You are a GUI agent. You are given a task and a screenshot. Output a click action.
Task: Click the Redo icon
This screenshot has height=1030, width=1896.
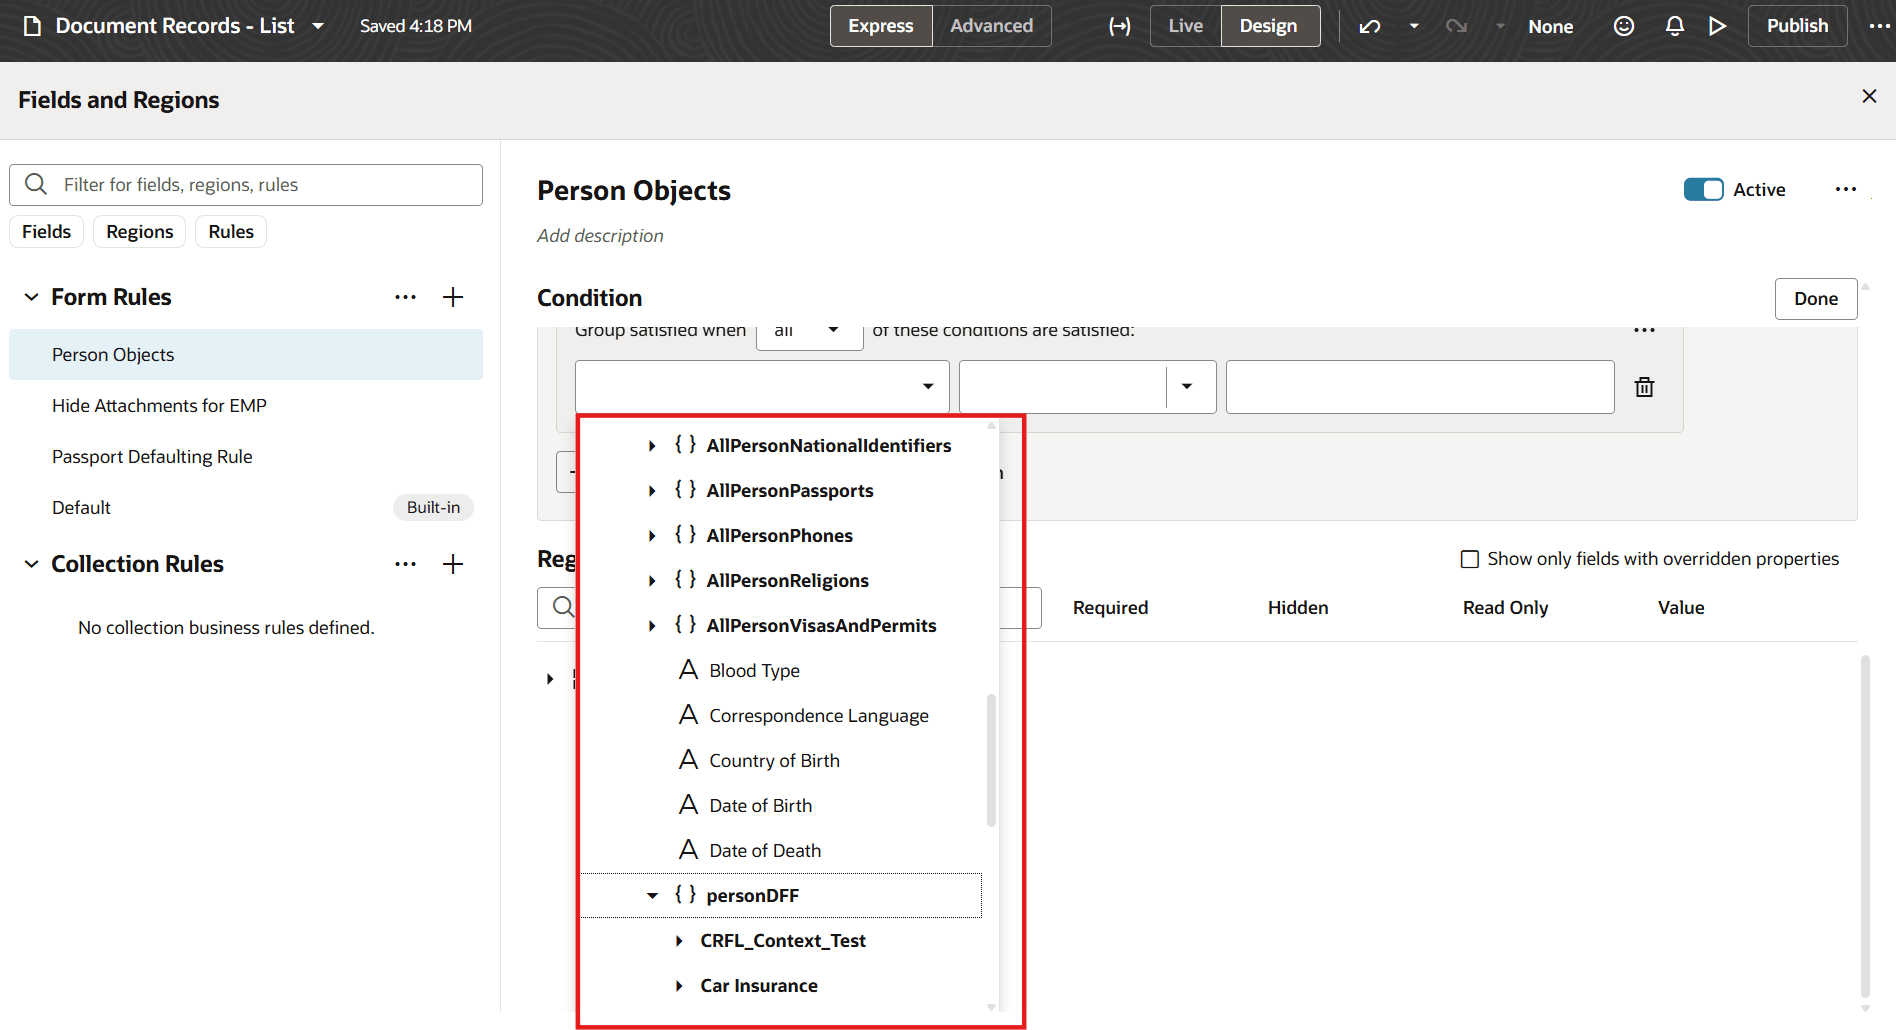1456,26
